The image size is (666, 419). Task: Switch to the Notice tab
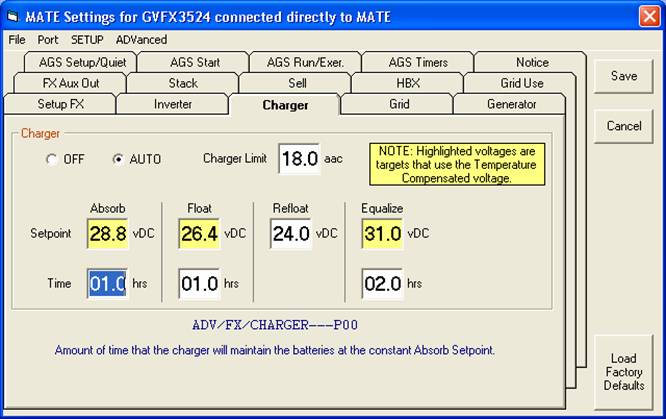pyautogui.click(x=532, y=62)
